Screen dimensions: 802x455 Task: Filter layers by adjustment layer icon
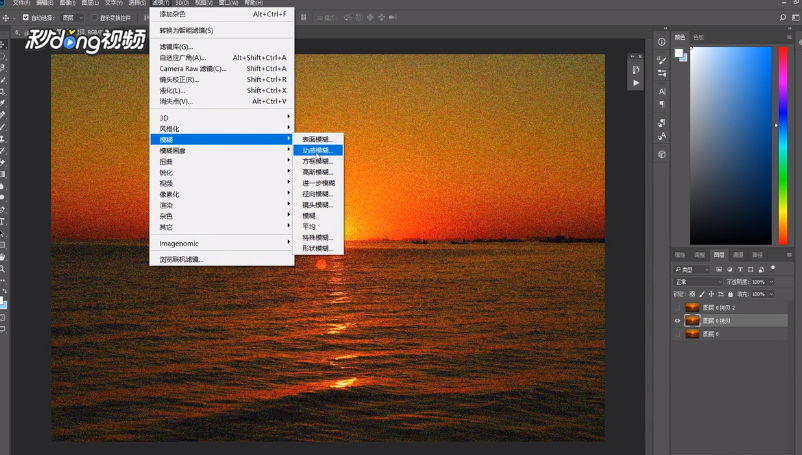click(729, 269)
